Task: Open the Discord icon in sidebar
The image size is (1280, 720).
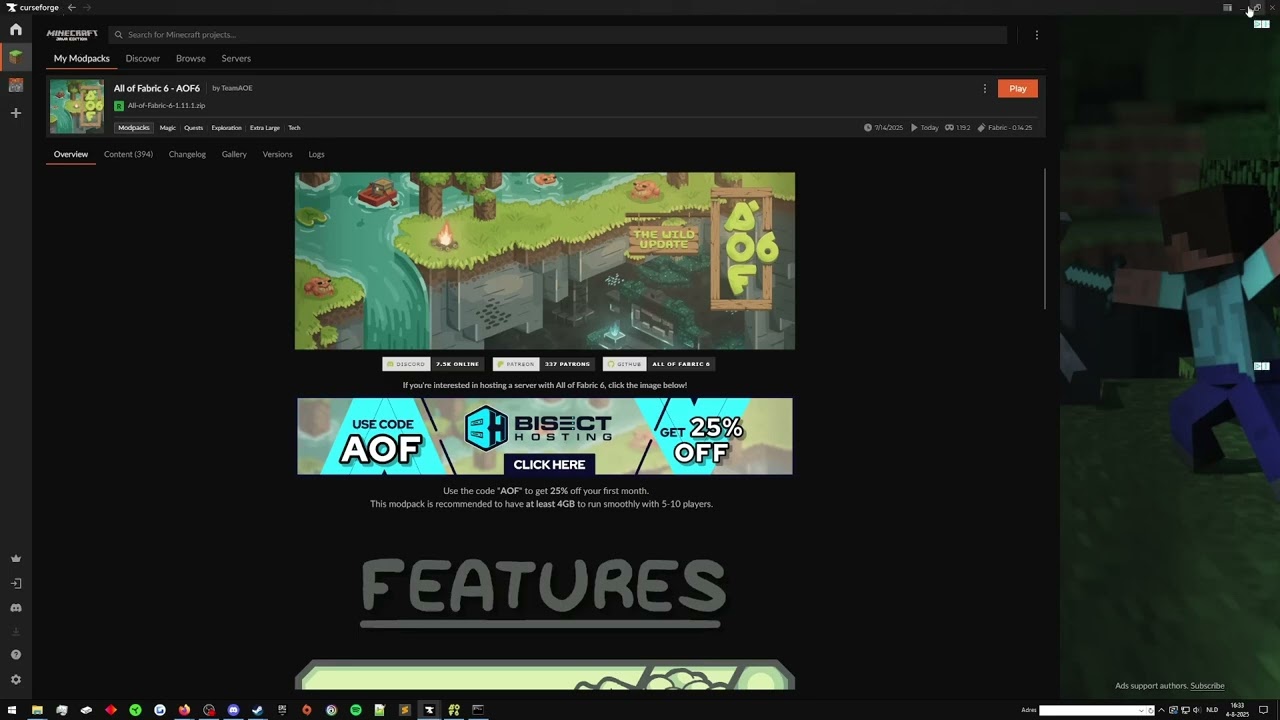Action: (15, 607)
